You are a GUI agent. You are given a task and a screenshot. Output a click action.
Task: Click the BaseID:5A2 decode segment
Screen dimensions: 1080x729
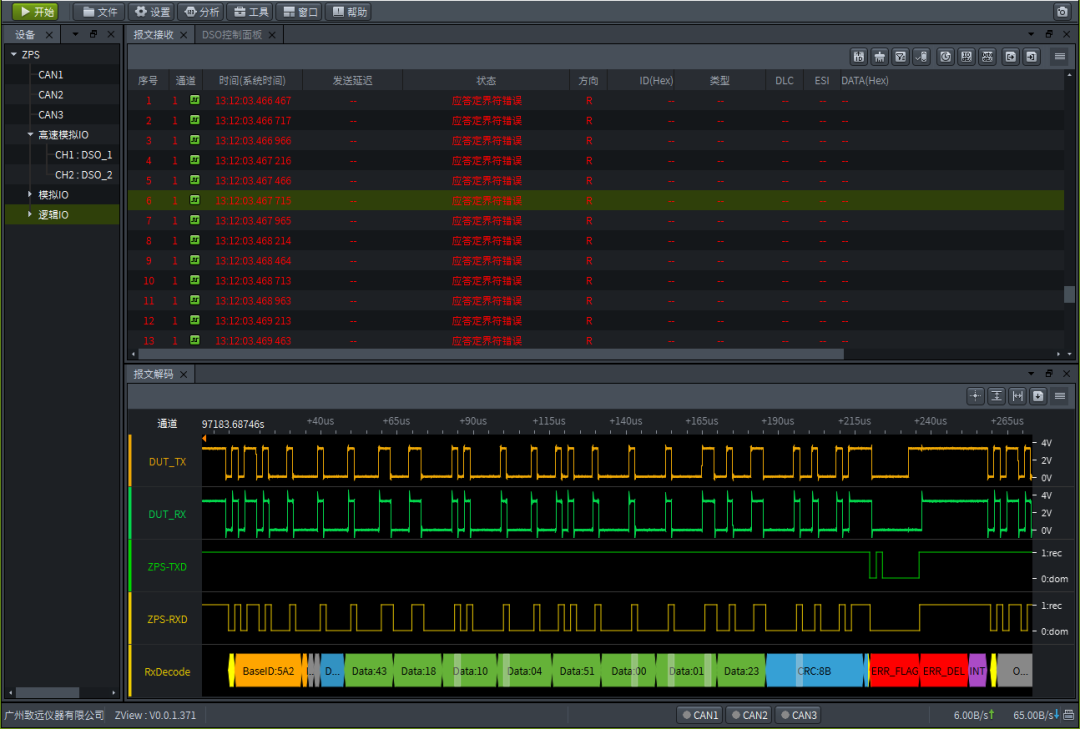tap(268, 671)
